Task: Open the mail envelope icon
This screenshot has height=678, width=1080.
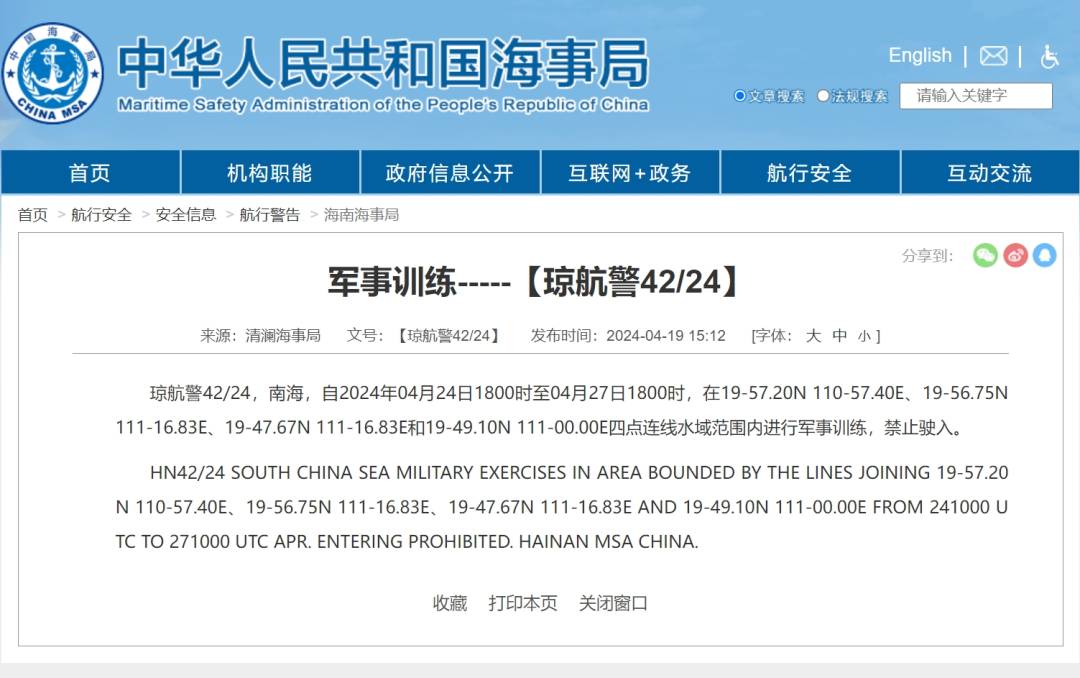Action: [x=993, y=56]
